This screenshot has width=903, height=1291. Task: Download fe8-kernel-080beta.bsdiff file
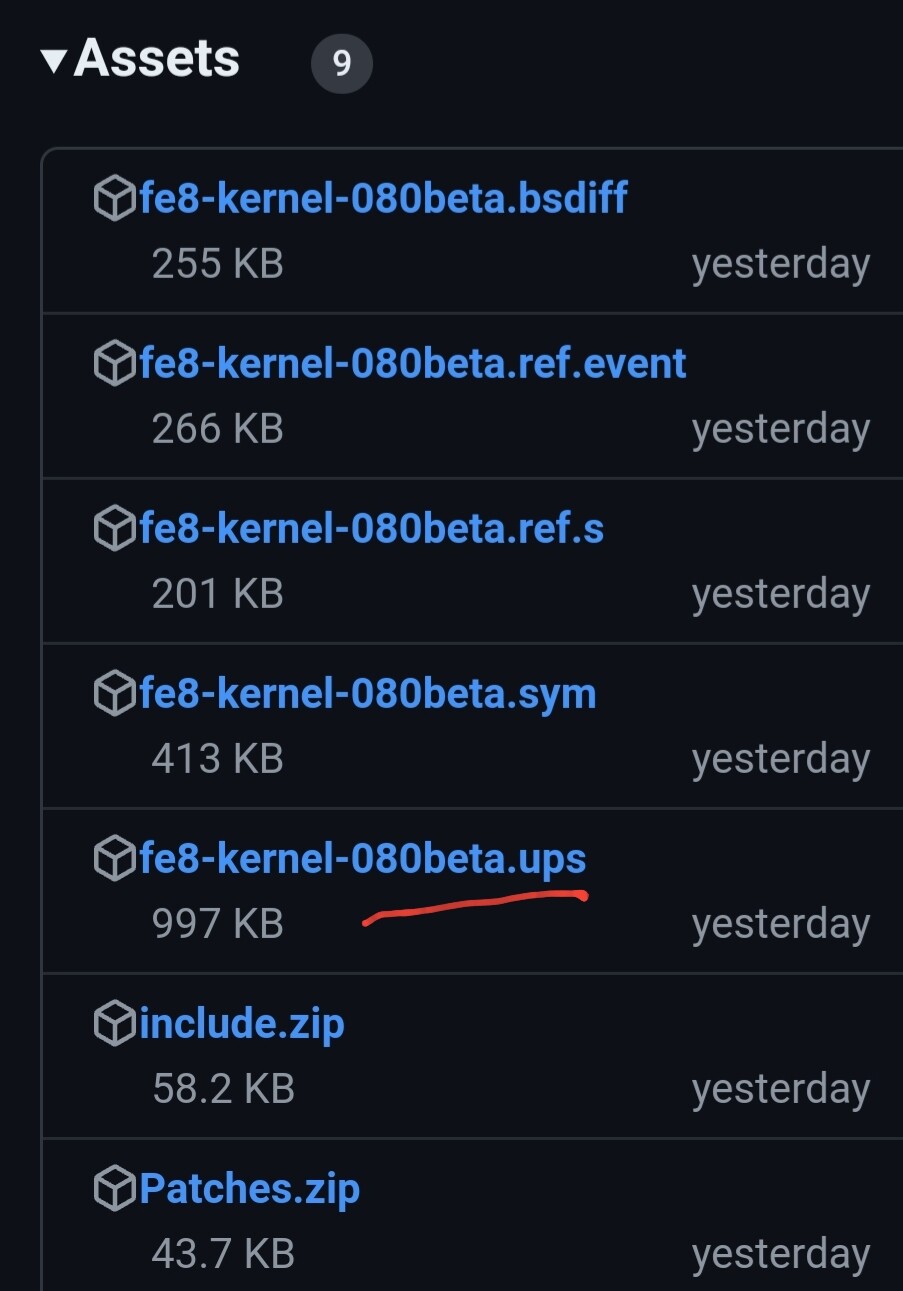tap(383, 198)
